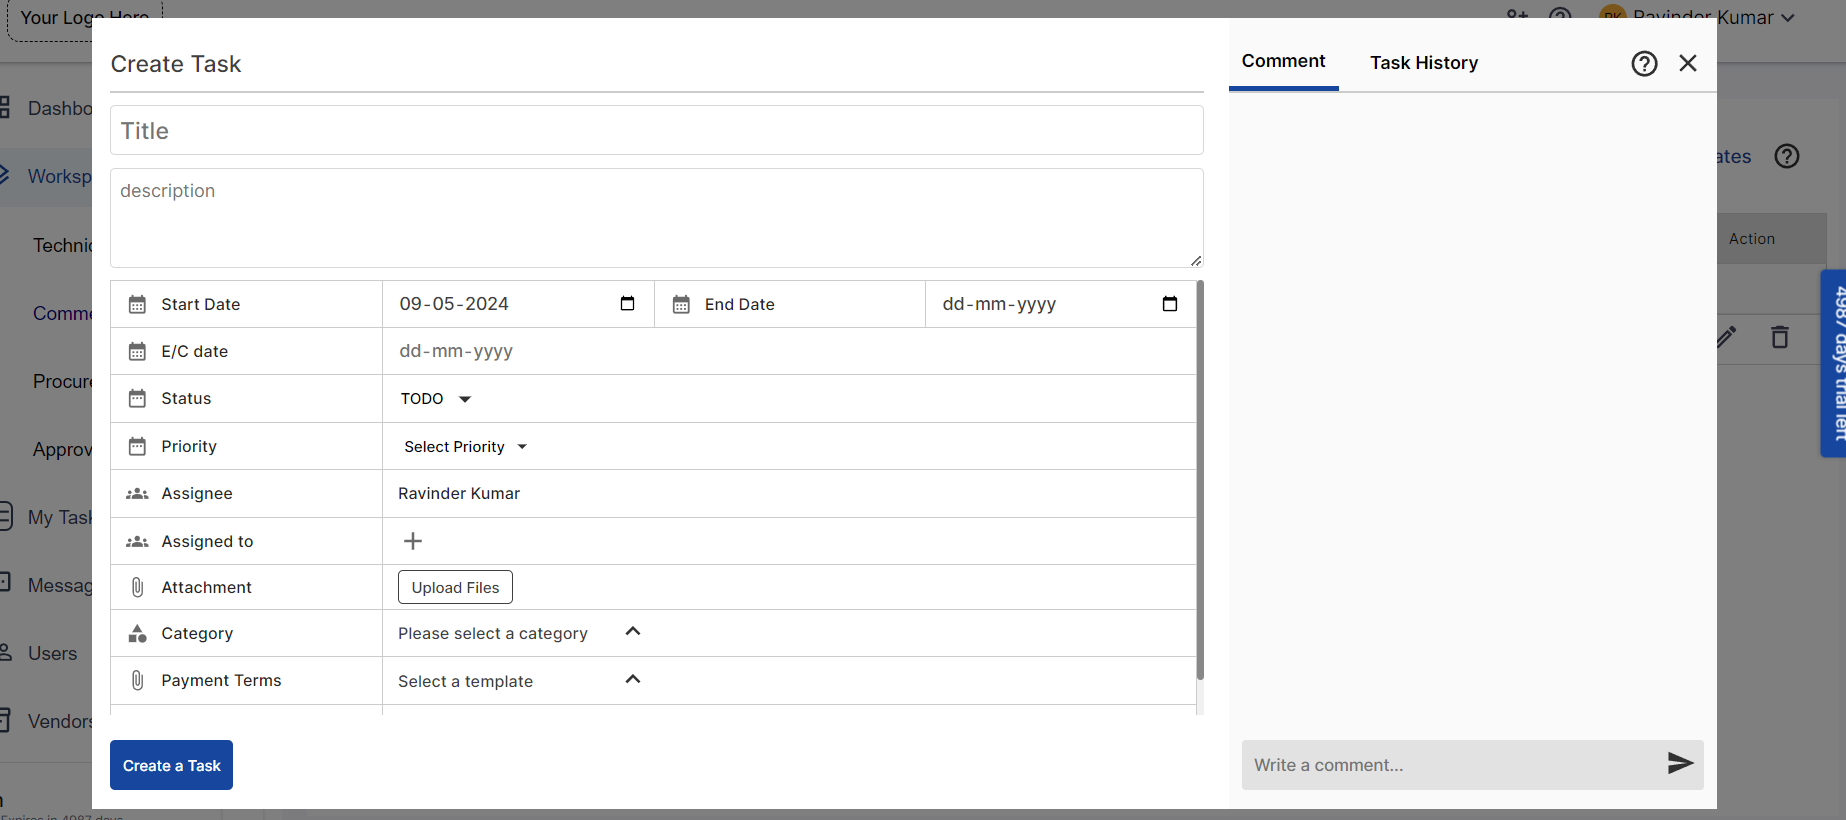Switch to the Comment tab

point(1283,61)
